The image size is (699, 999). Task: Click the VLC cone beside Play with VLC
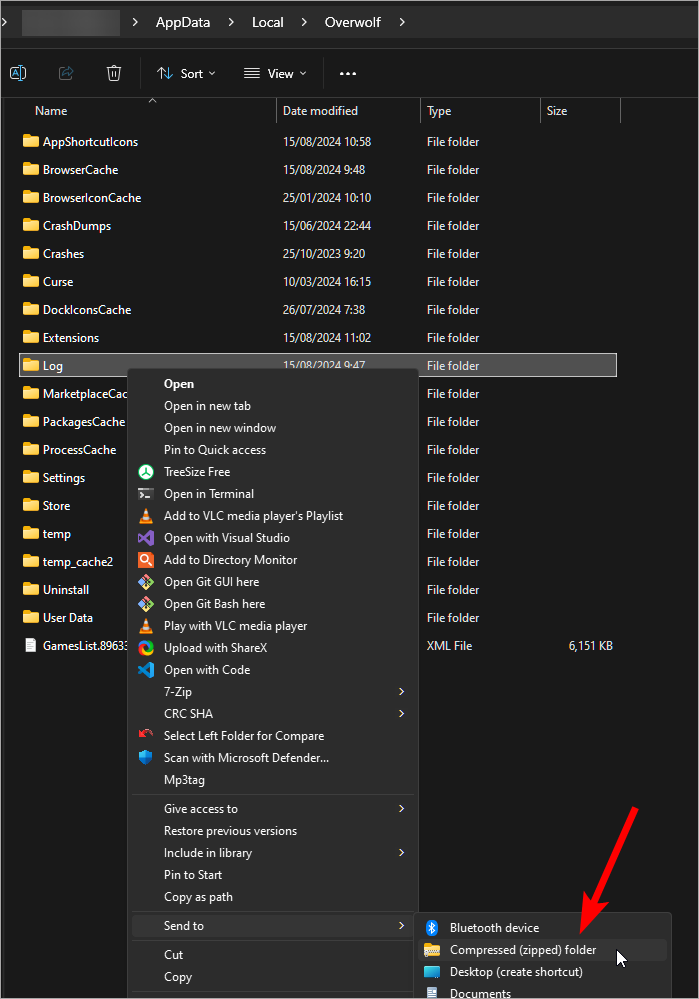[x=146, y=626]
